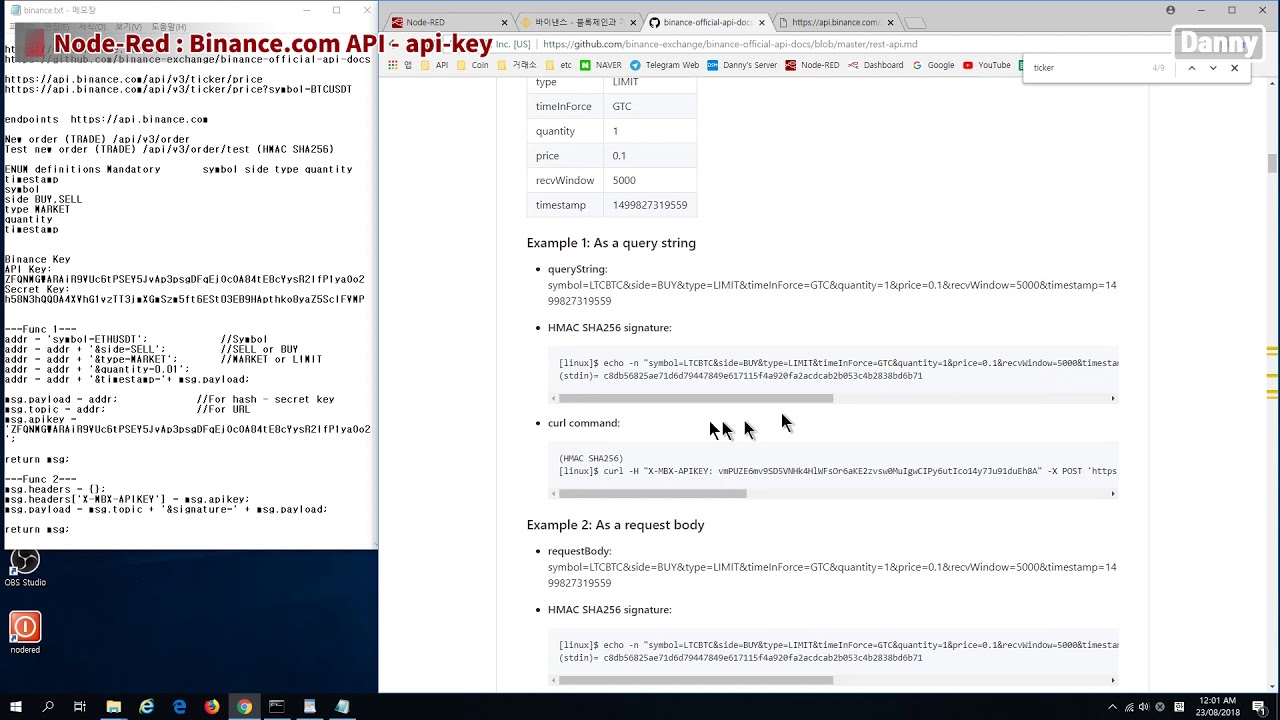The height and width of the screenshot is (720, 1280).
Task: Open the Node-RED bookmark
Action: click(x=812, y=65)
